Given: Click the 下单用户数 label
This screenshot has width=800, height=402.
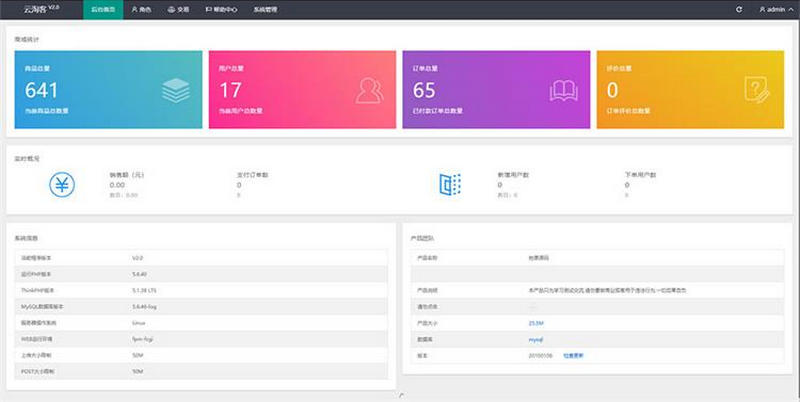Looking at the screenshot, I should [640, 174].
